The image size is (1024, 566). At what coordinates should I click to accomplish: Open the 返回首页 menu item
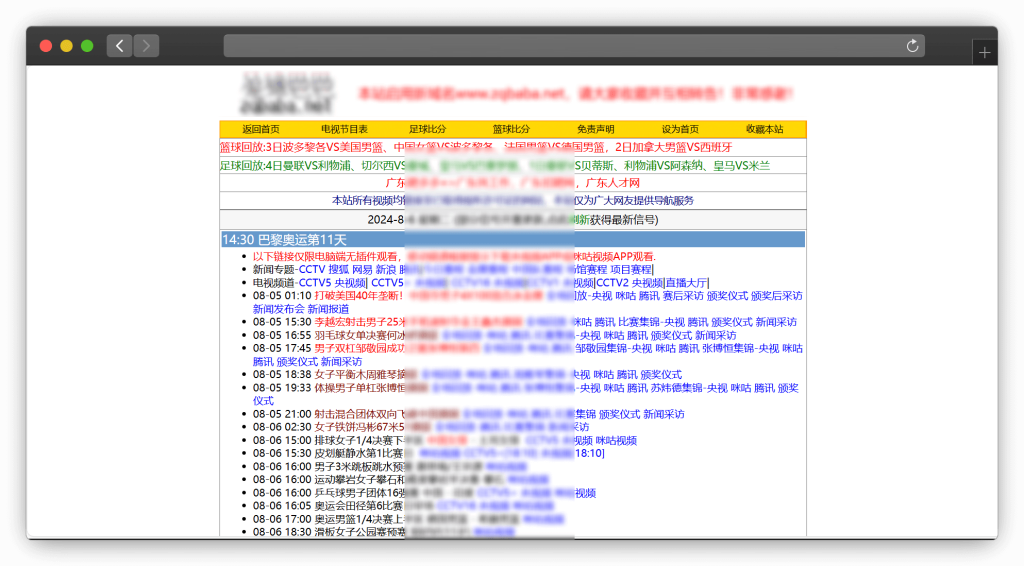261,129
